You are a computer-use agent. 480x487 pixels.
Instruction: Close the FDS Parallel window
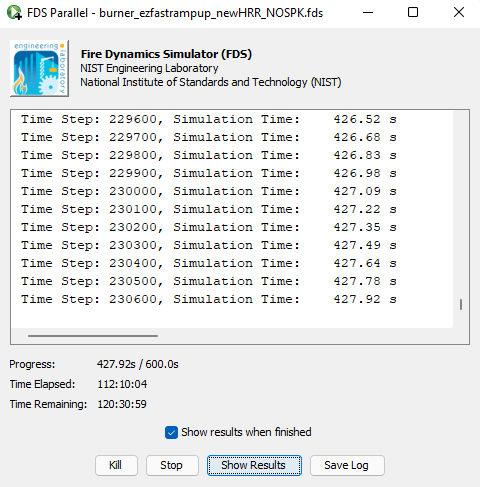(459, 13)
